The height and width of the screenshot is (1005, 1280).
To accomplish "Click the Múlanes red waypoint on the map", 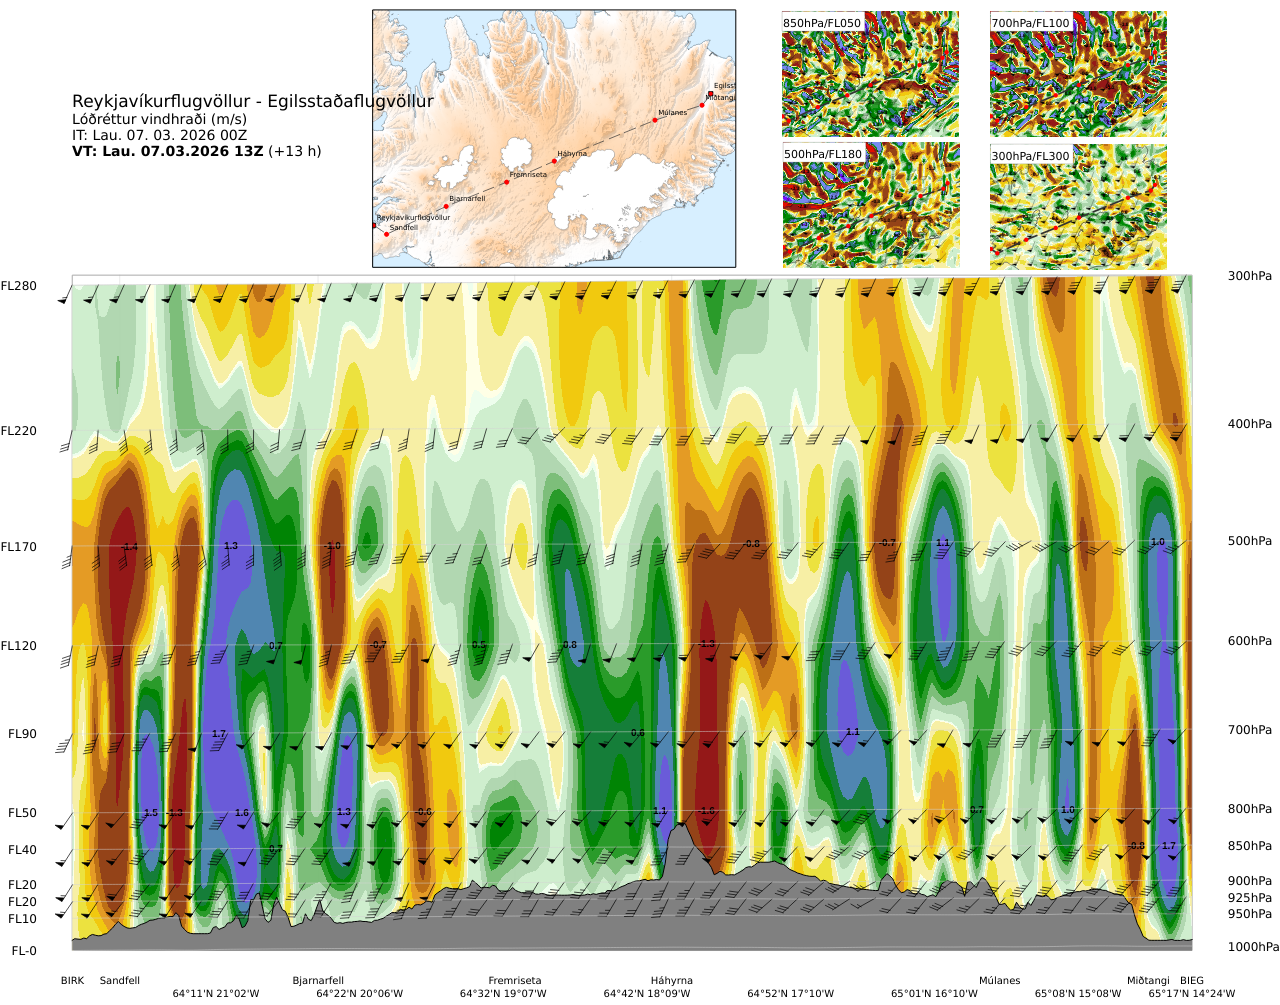I will 655,120.
